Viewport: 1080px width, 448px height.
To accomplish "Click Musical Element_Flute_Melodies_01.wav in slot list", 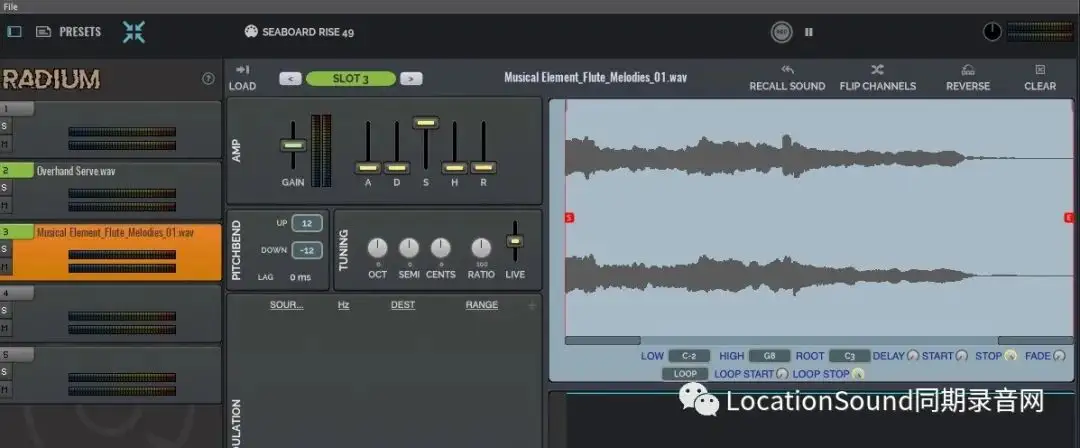I will pos(116,233).
